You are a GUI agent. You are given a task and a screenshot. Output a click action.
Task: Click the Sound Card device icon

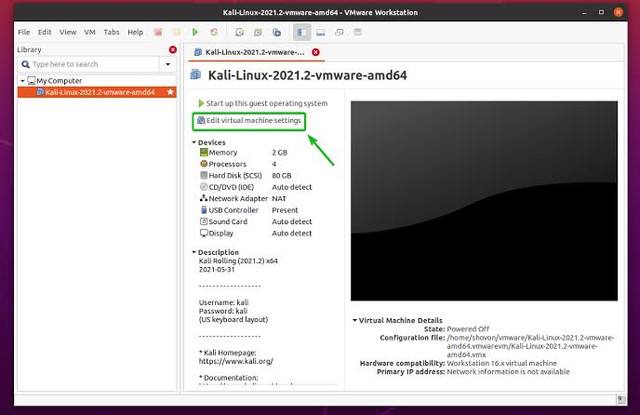(204, 222)
